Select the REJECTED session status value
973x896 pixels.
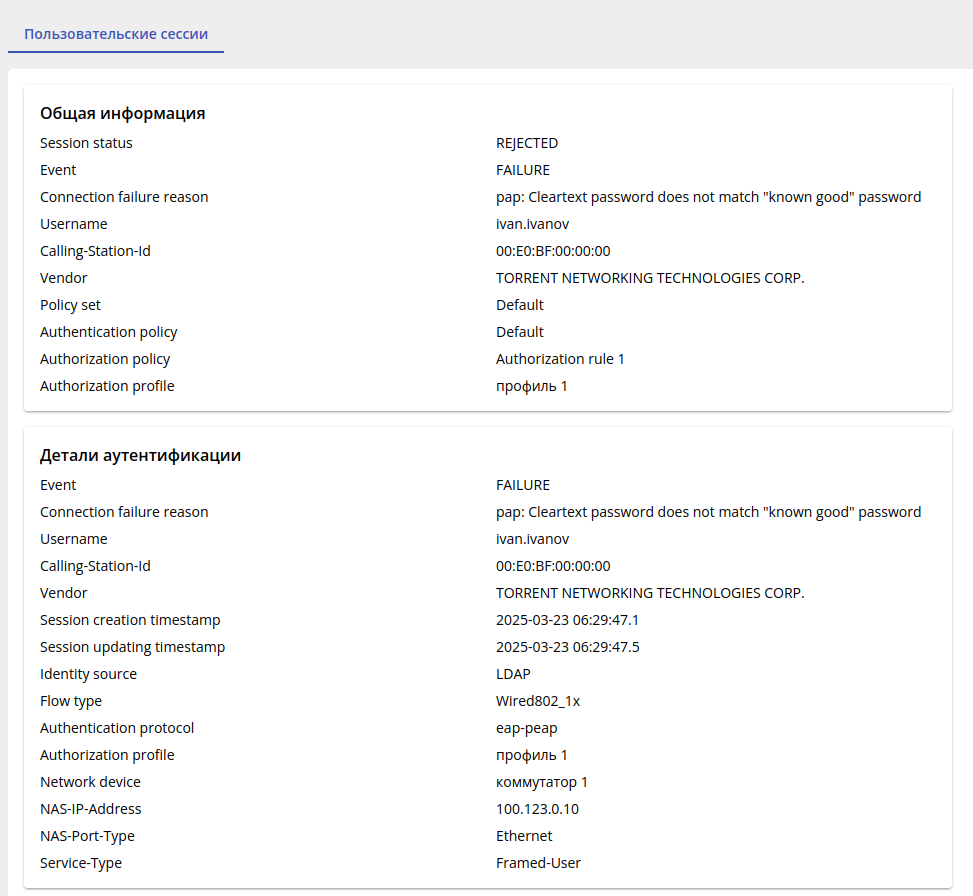(x=527, y=143)
